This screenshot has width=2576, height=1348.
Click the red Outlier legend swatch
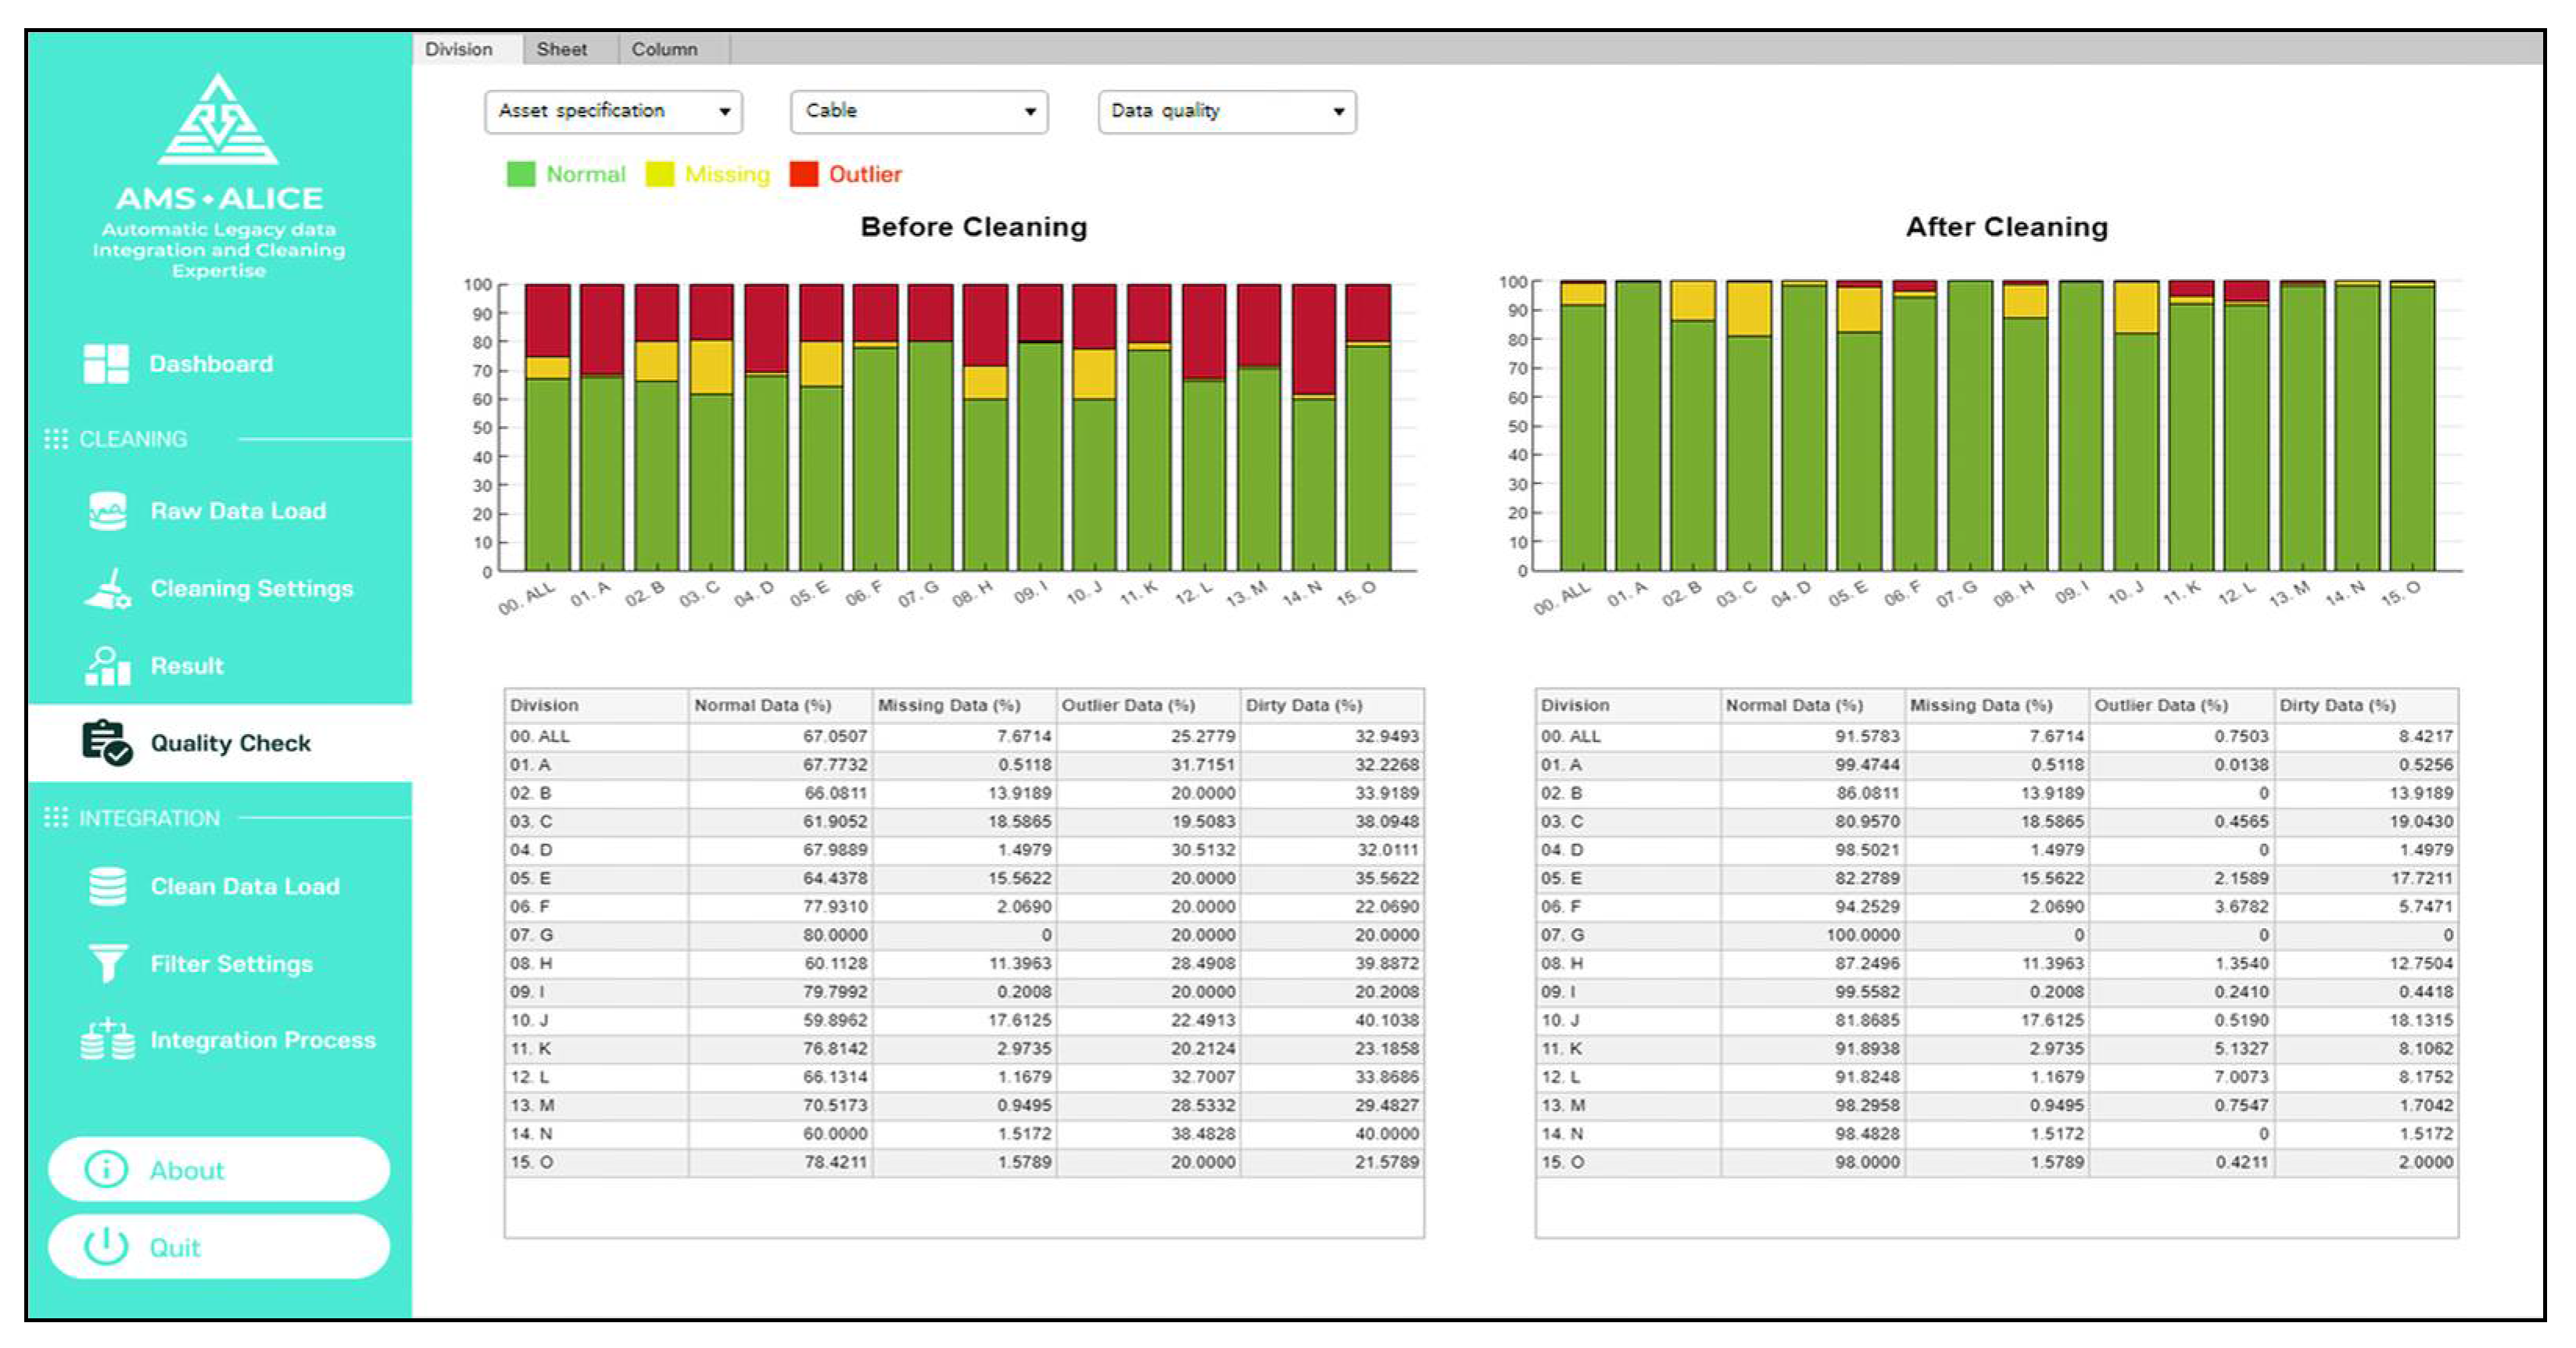click(803, 174)
